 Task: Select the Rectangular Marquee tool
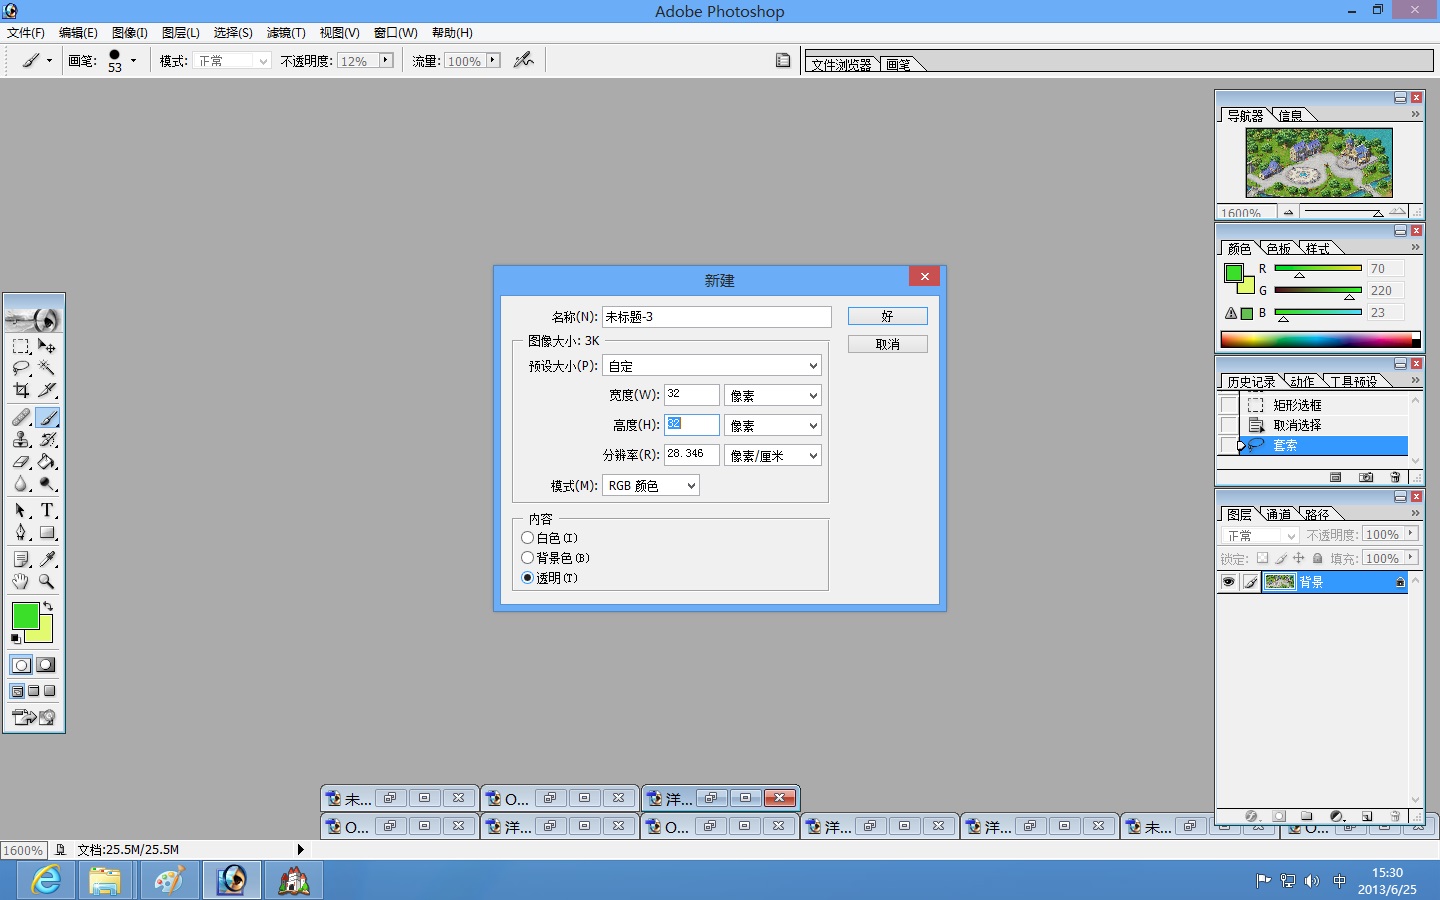tap(21, 346)
